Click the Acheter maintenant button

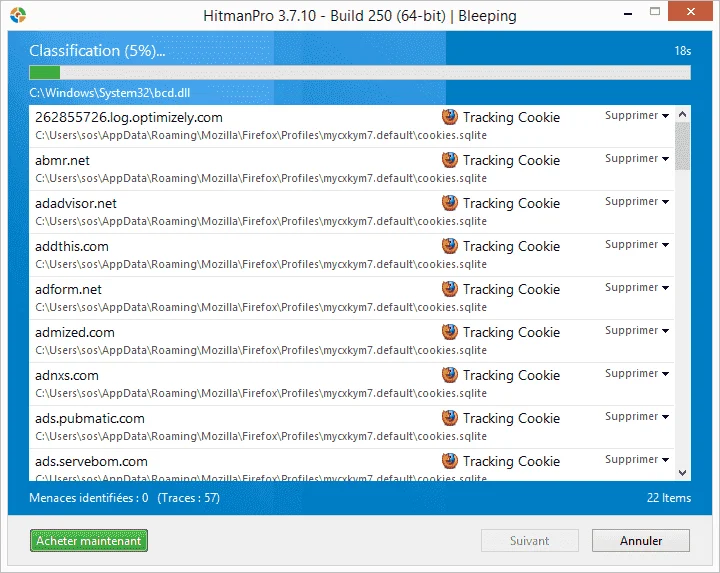[x=89, y=540]
